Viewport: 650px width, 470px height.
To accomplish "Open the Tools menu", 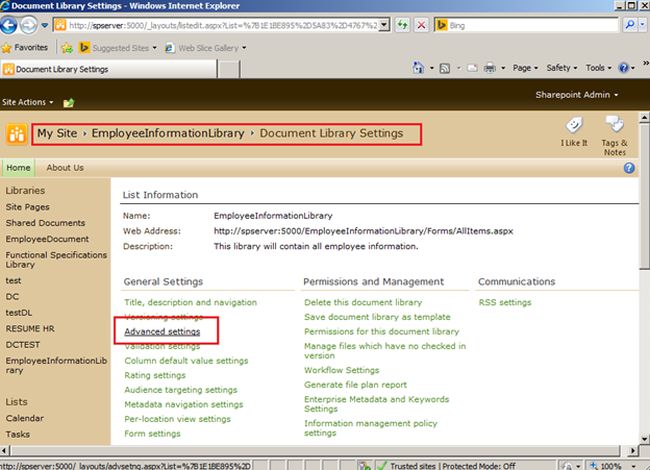I will point(598,68).
